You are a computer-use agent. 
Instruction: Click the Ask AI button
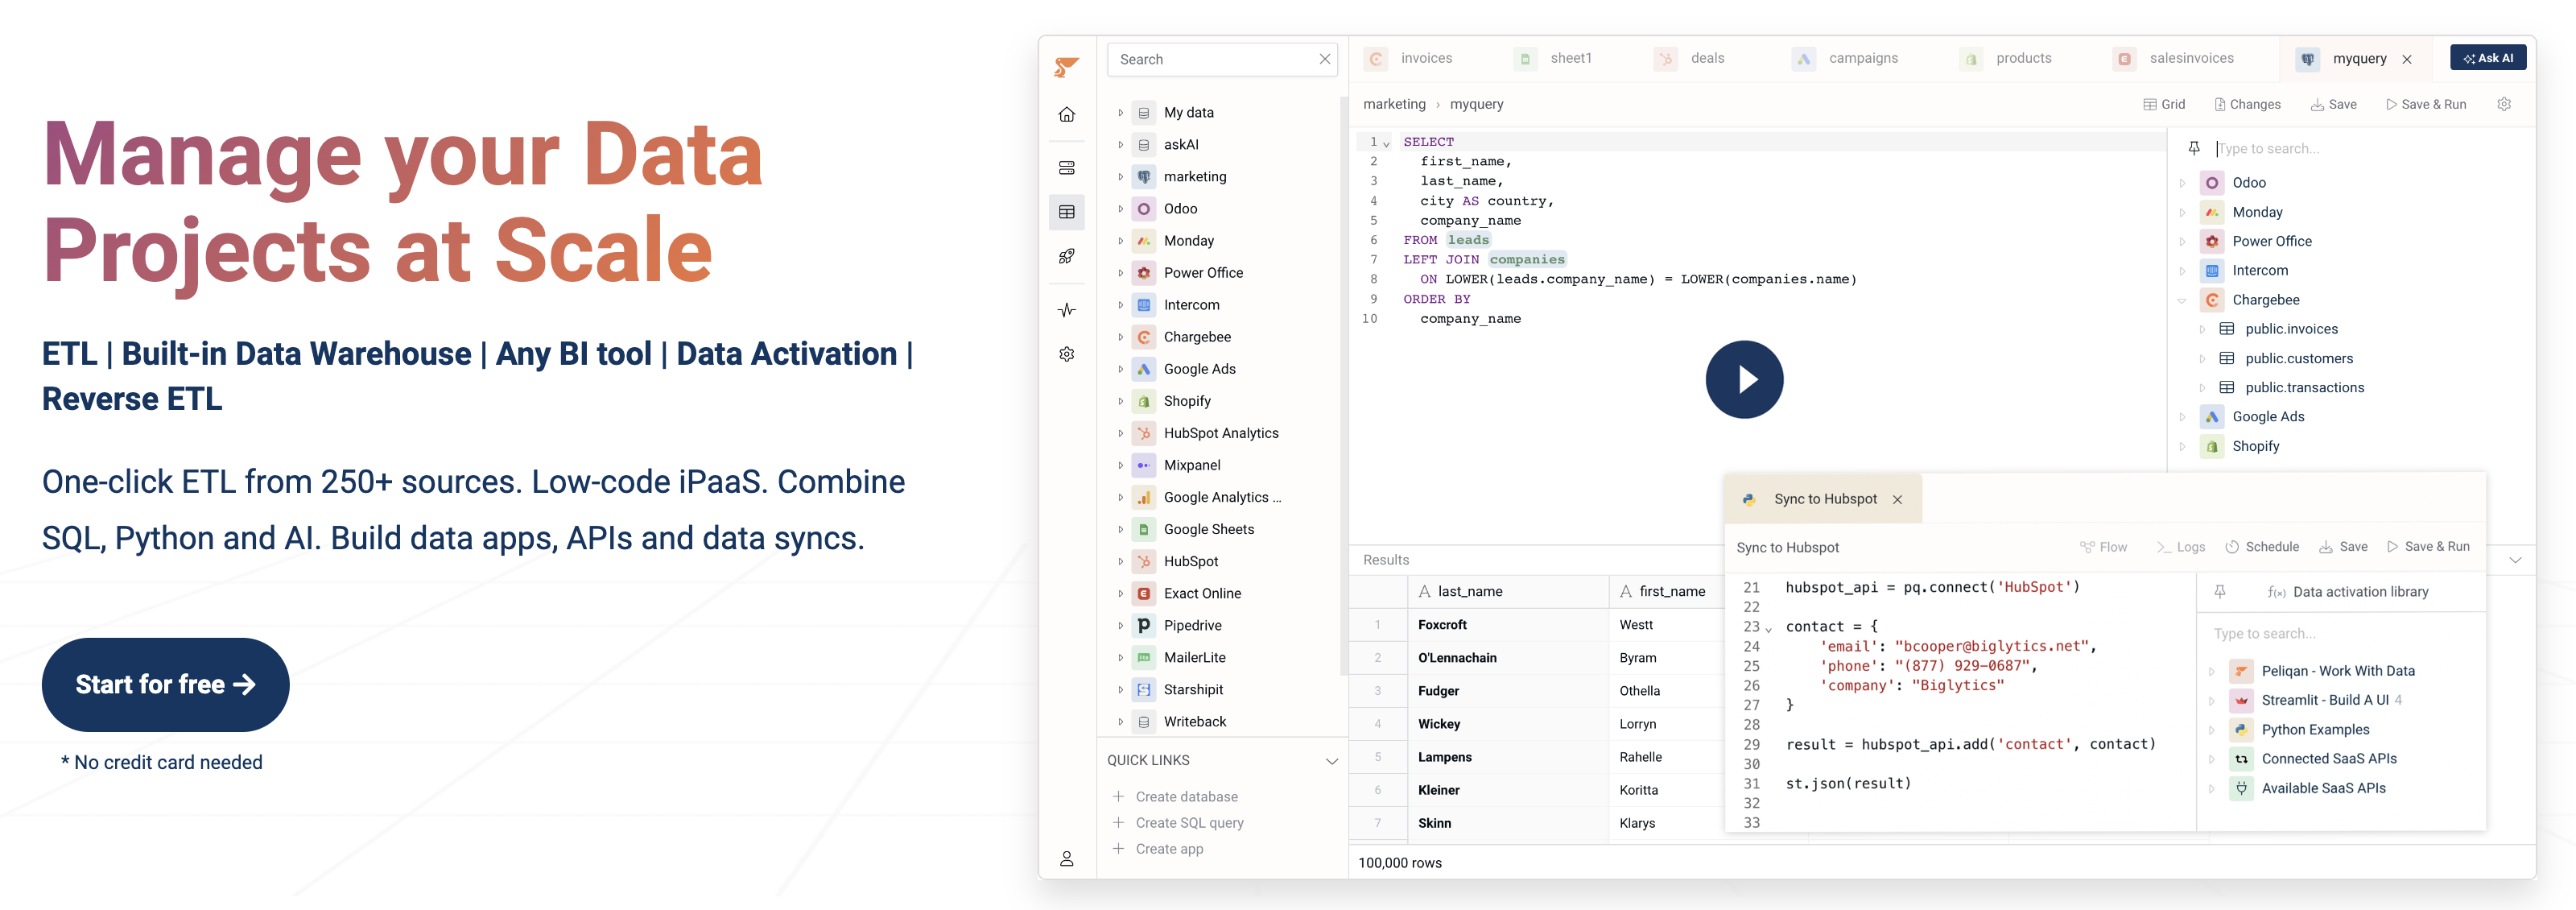pos(2489,57)
